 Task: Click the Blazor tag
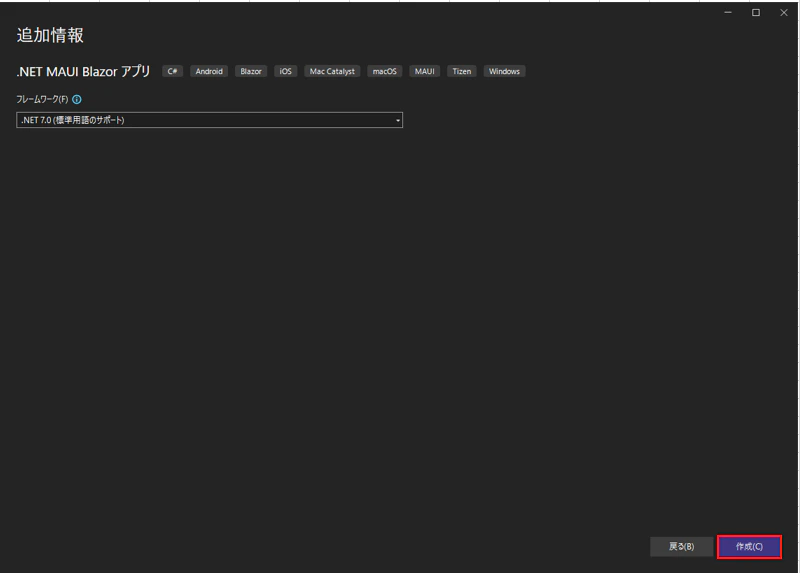pos(251,71)
